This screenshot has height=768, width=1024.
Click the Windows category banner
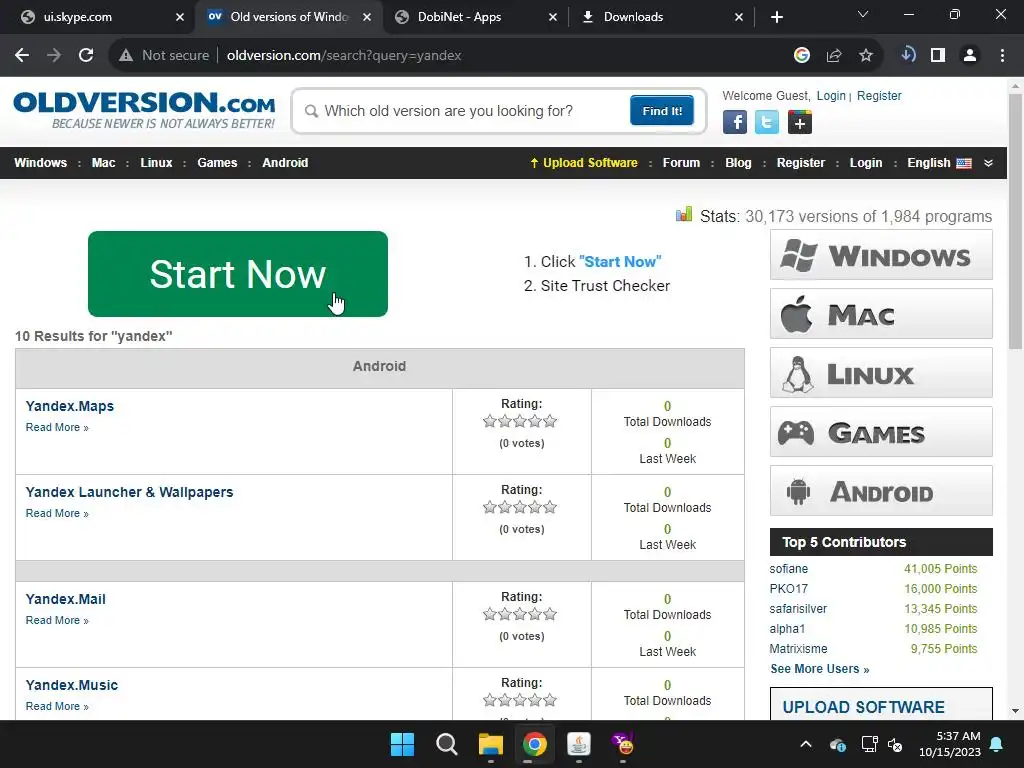tap(881, 255)
